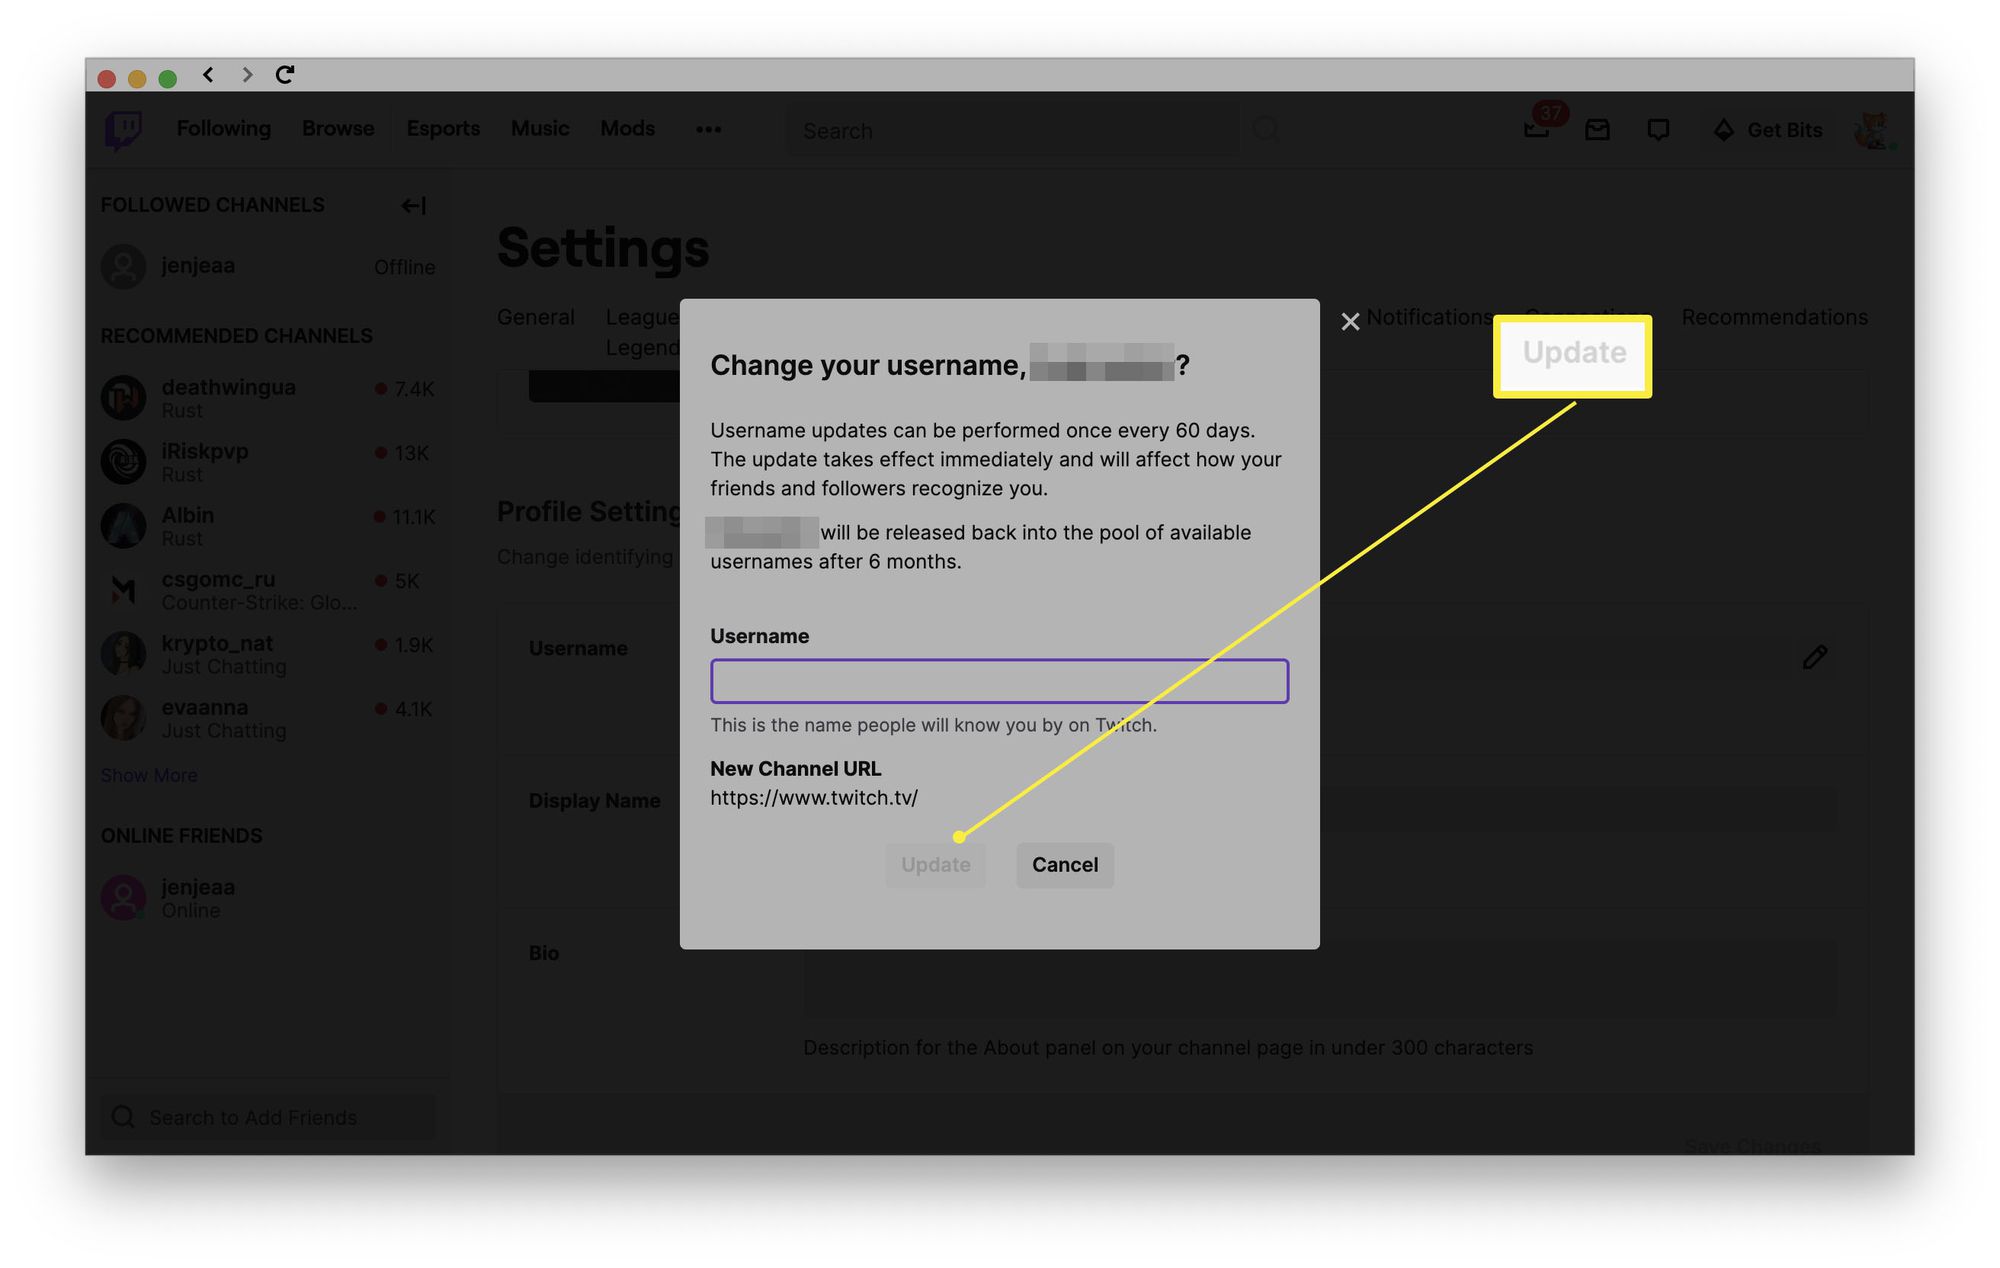Click the pencil edit icon for Username

coord(1815,657)
